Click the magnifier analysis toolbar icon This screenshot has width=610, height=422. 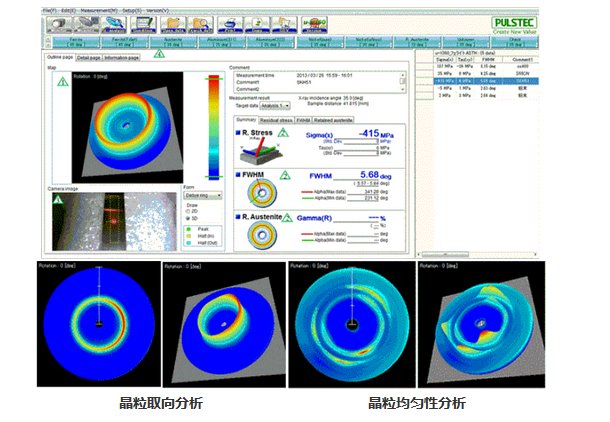tap(114, 25)
